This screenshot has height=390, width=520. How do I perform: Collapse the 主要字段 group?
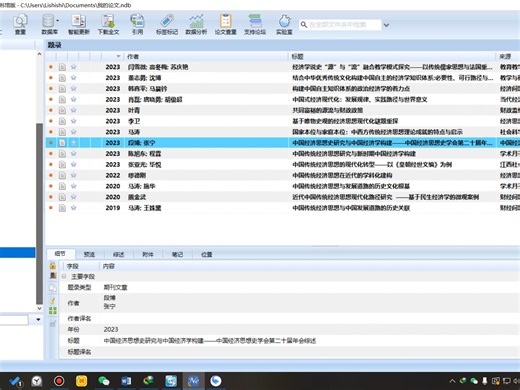(x=64, y=276)
